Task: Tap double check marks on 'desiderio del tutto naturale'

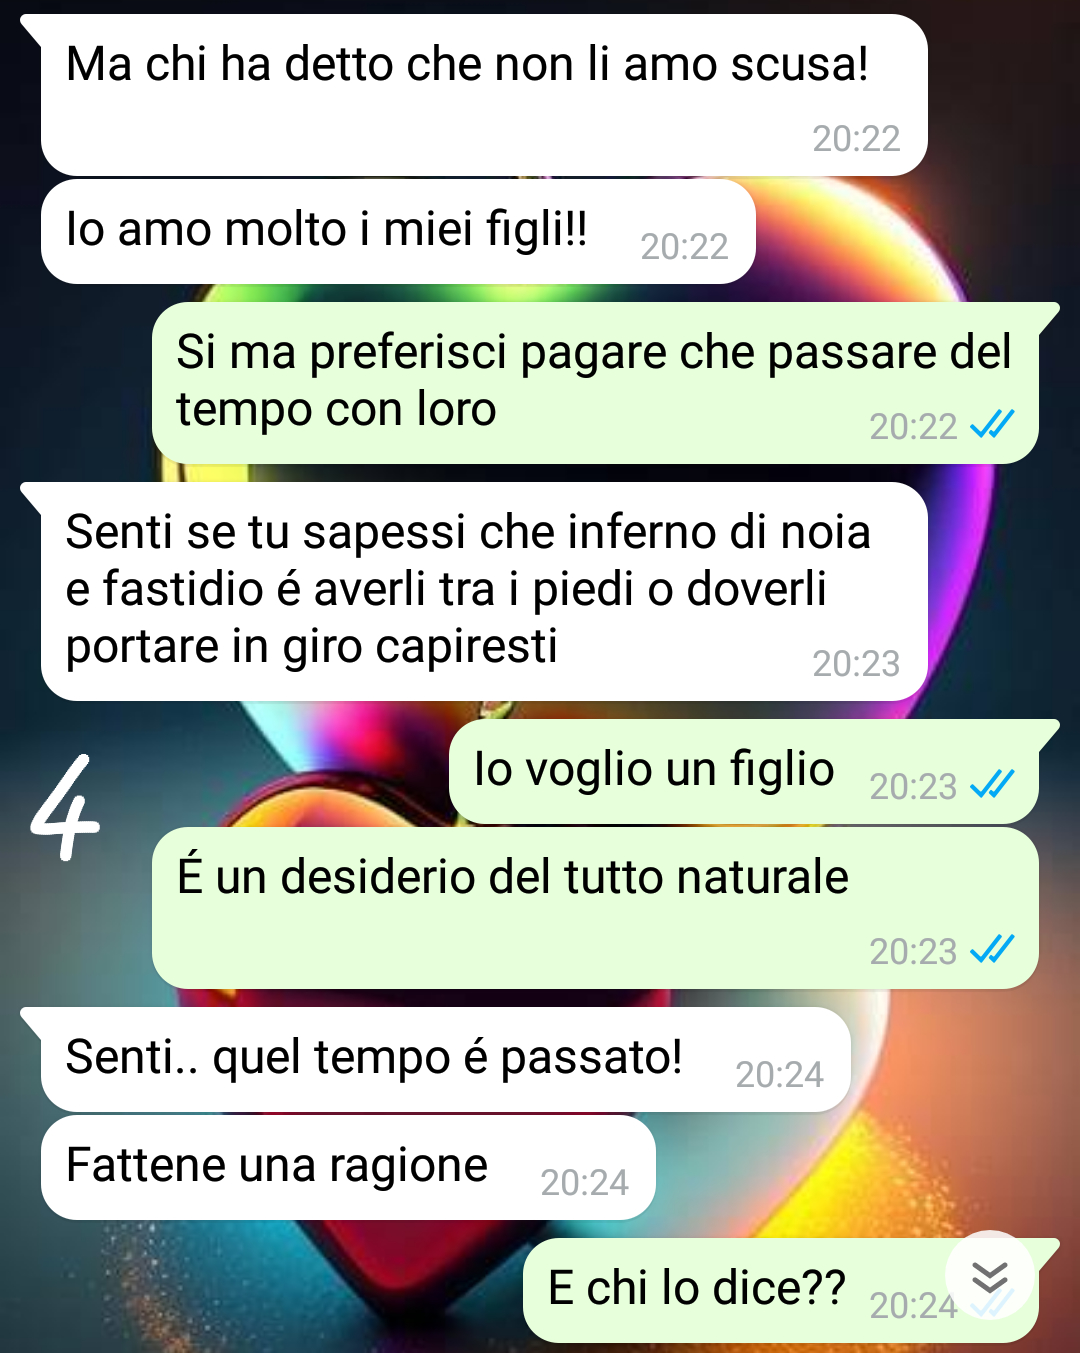Action: pos(992,949)
